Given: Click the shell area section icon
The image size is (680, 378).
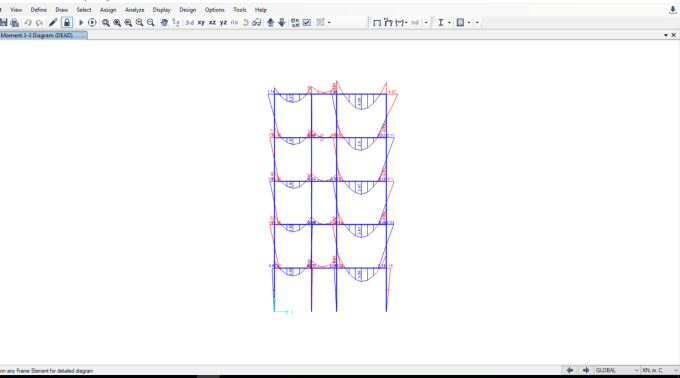Looking at the screenshot, I should 461,23.
